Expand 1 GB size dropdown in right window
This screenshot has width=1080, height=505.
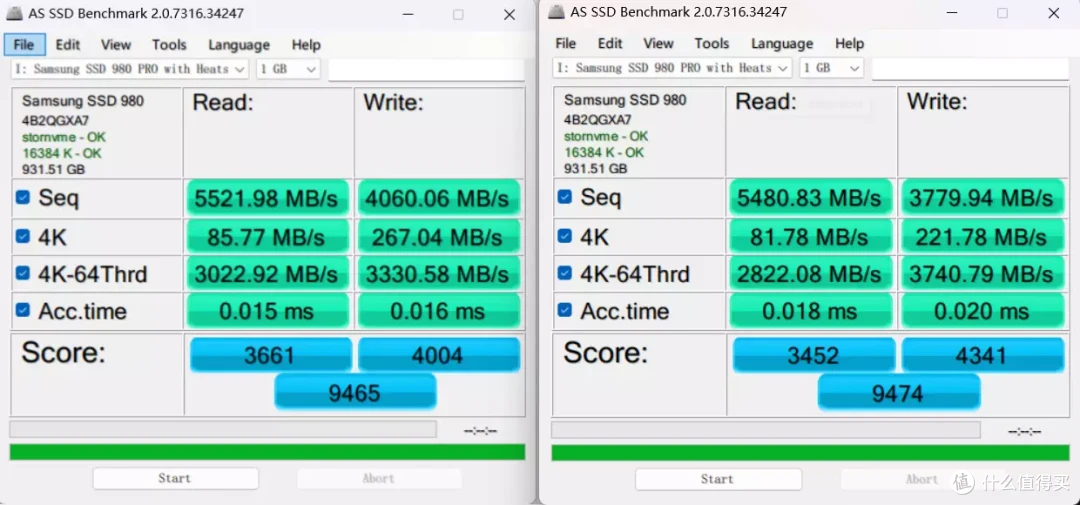click(831, 68)
